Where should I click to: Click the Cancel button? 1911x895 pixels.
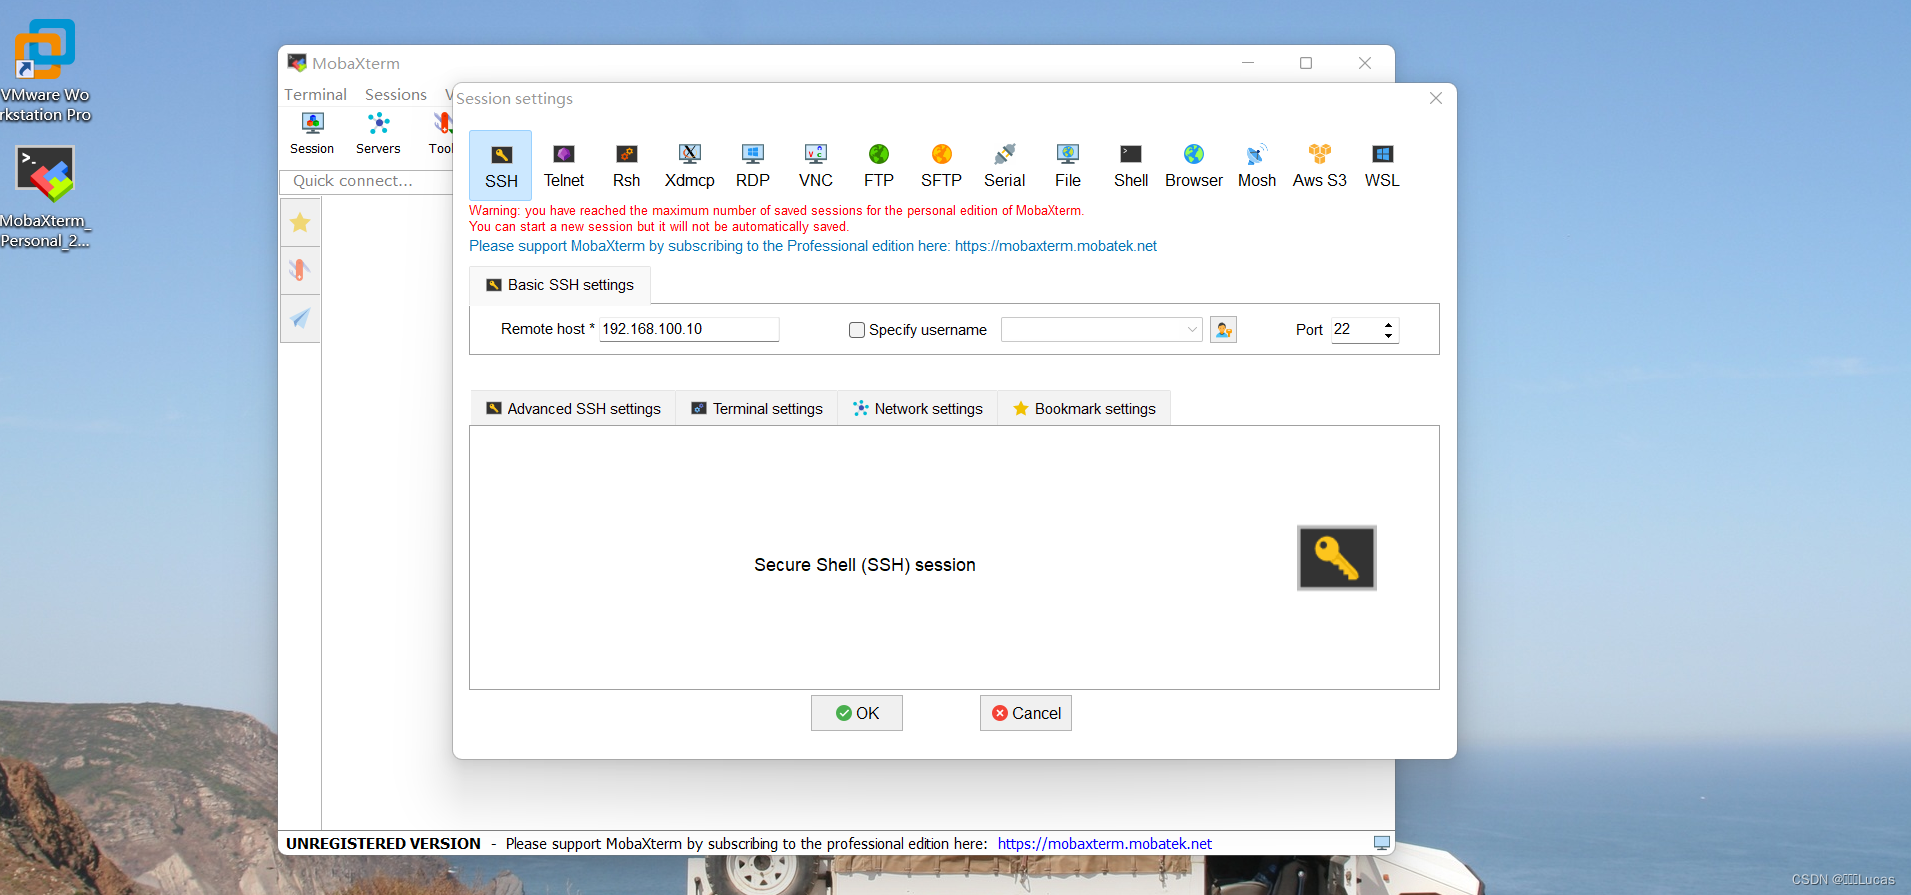[1026, 713]
